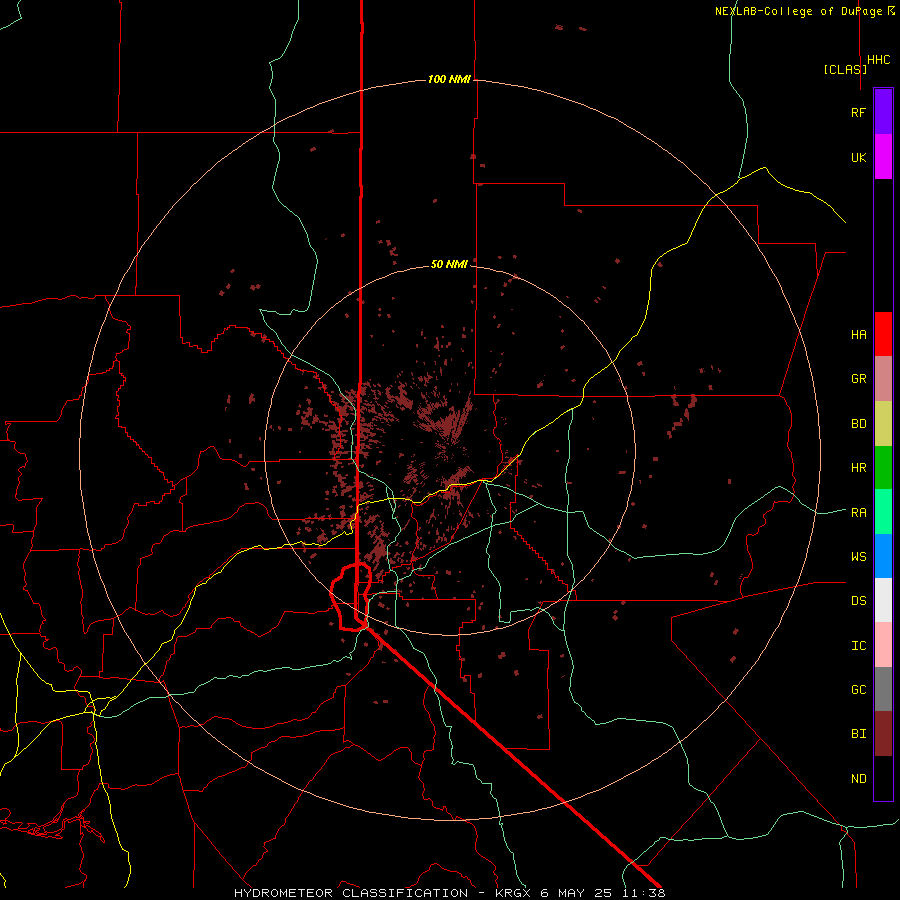Click the NEXLAB-College of DuPage credit text
900x900 pixels.
click(798, 11)
